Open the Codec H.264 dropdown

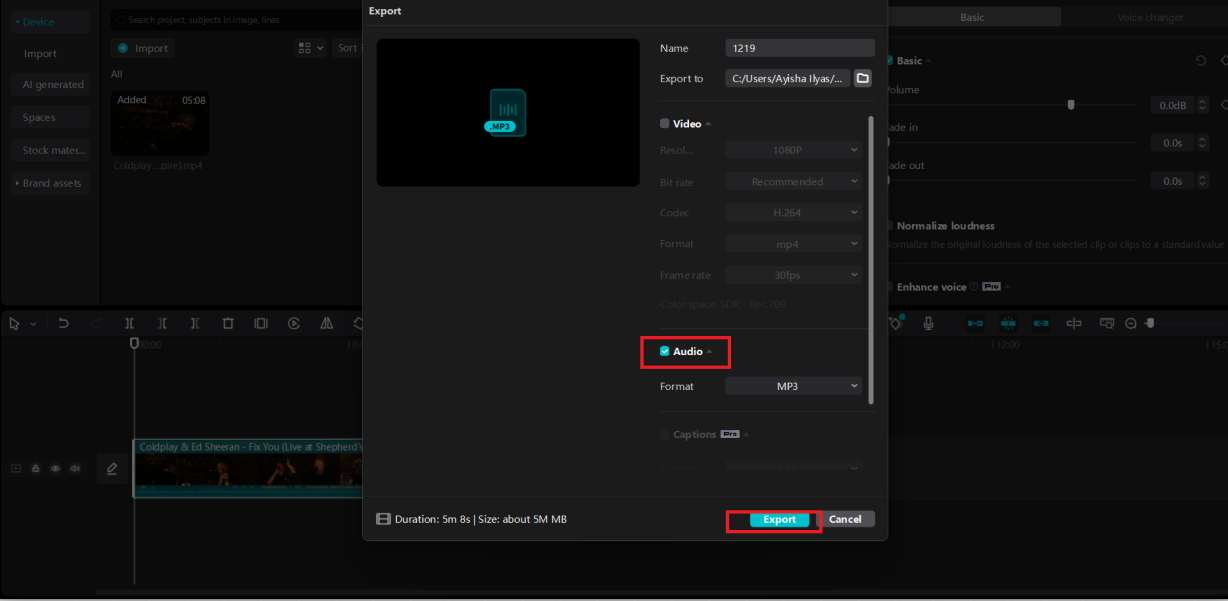[793, 213]
